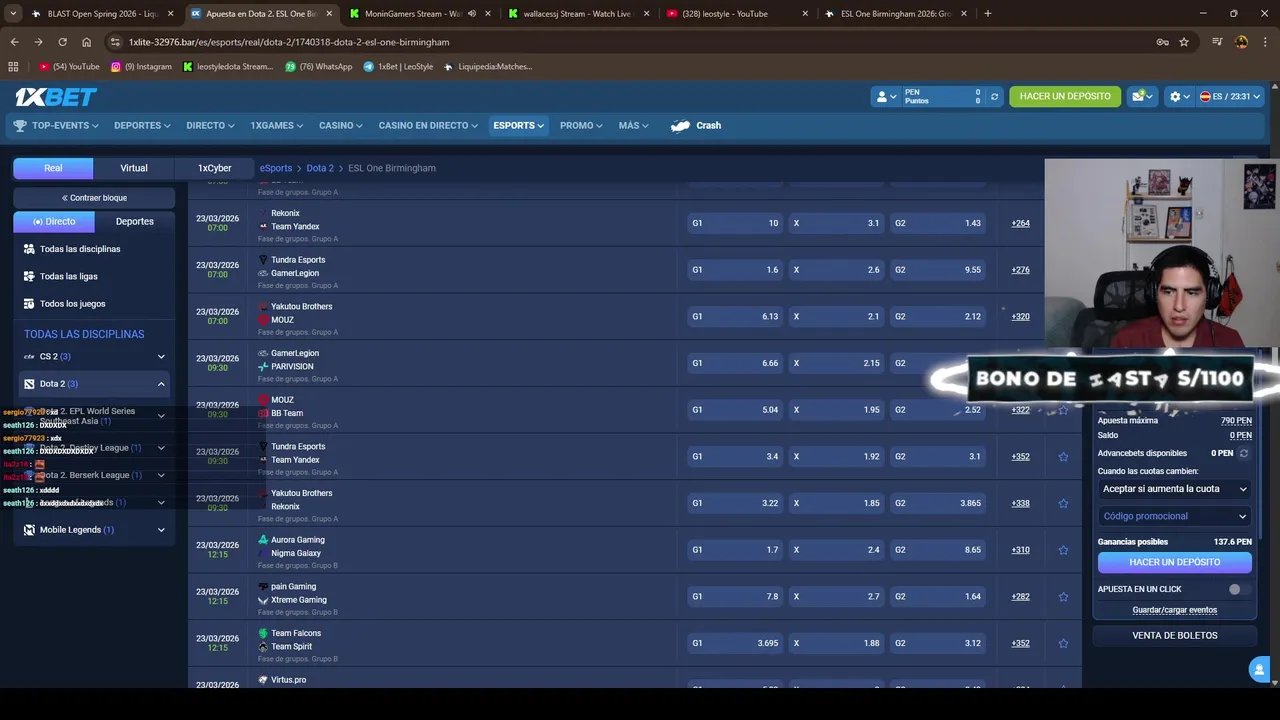1280x720 pixels.
Task: Switch sidebar to Deportes tab
Action: (x=134, y=221)
